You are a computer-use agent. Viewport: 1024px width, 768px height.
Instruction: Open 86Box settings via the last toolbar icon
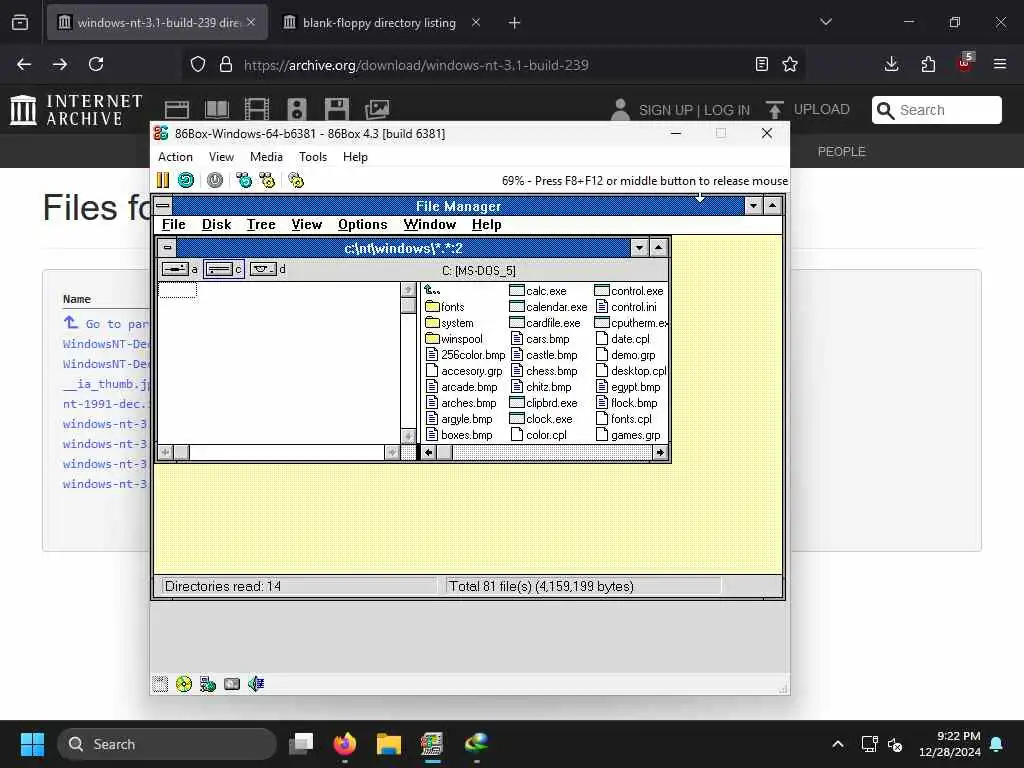tap(296, 180)
